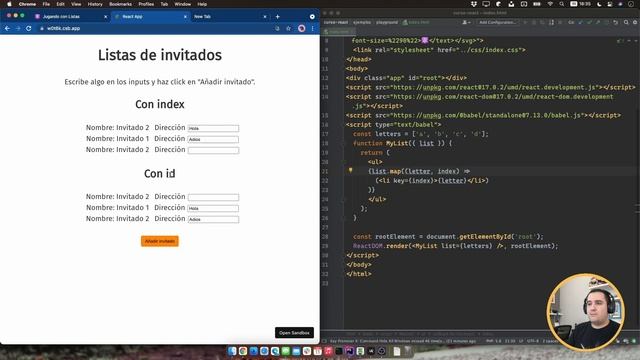Go back in Chrome
Viewport: 640px width, 360px height.
pos(7,29)
